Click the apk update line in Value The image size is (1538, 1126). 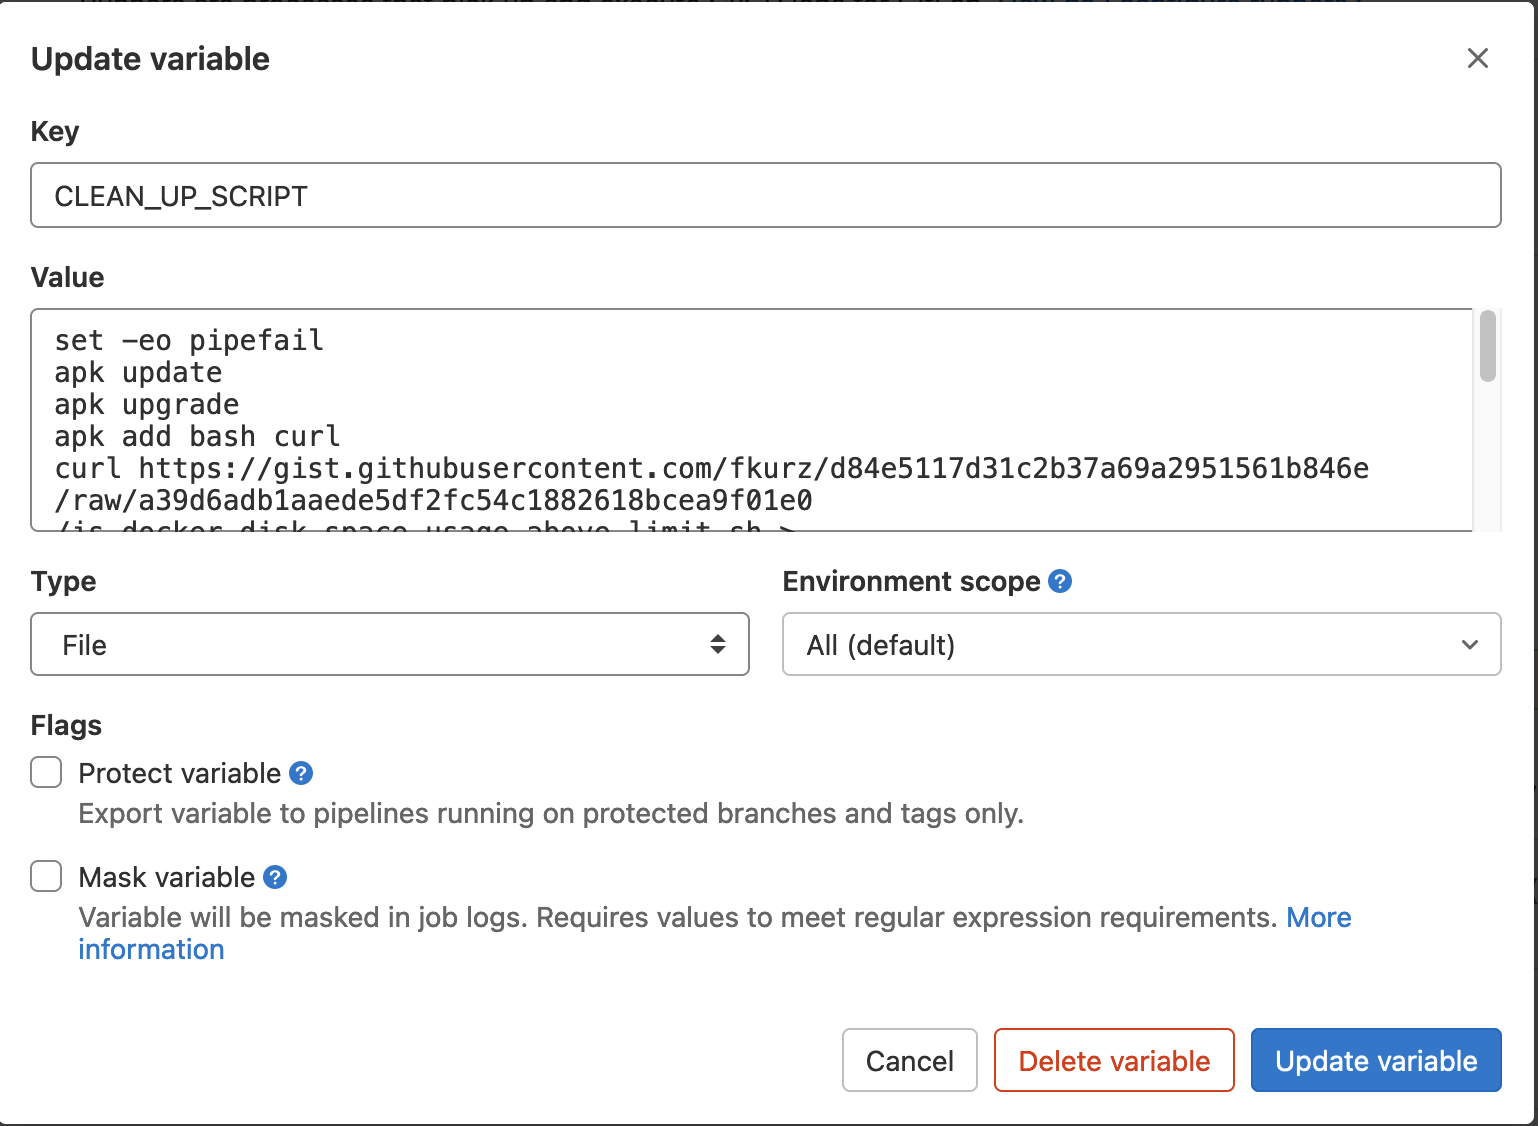[x=138, y=372]
